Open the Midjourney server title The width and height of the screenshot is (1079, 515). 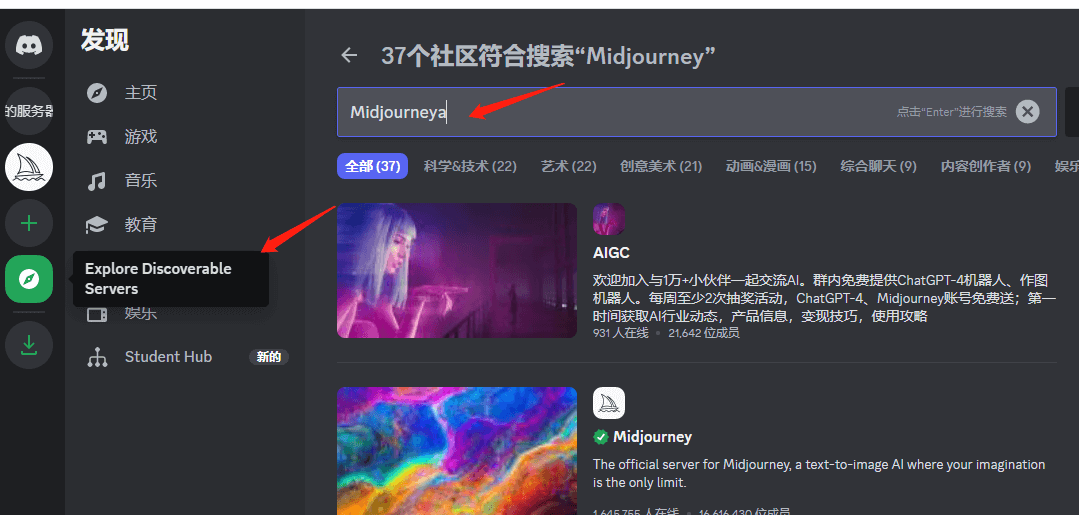(x=652, y=437)
